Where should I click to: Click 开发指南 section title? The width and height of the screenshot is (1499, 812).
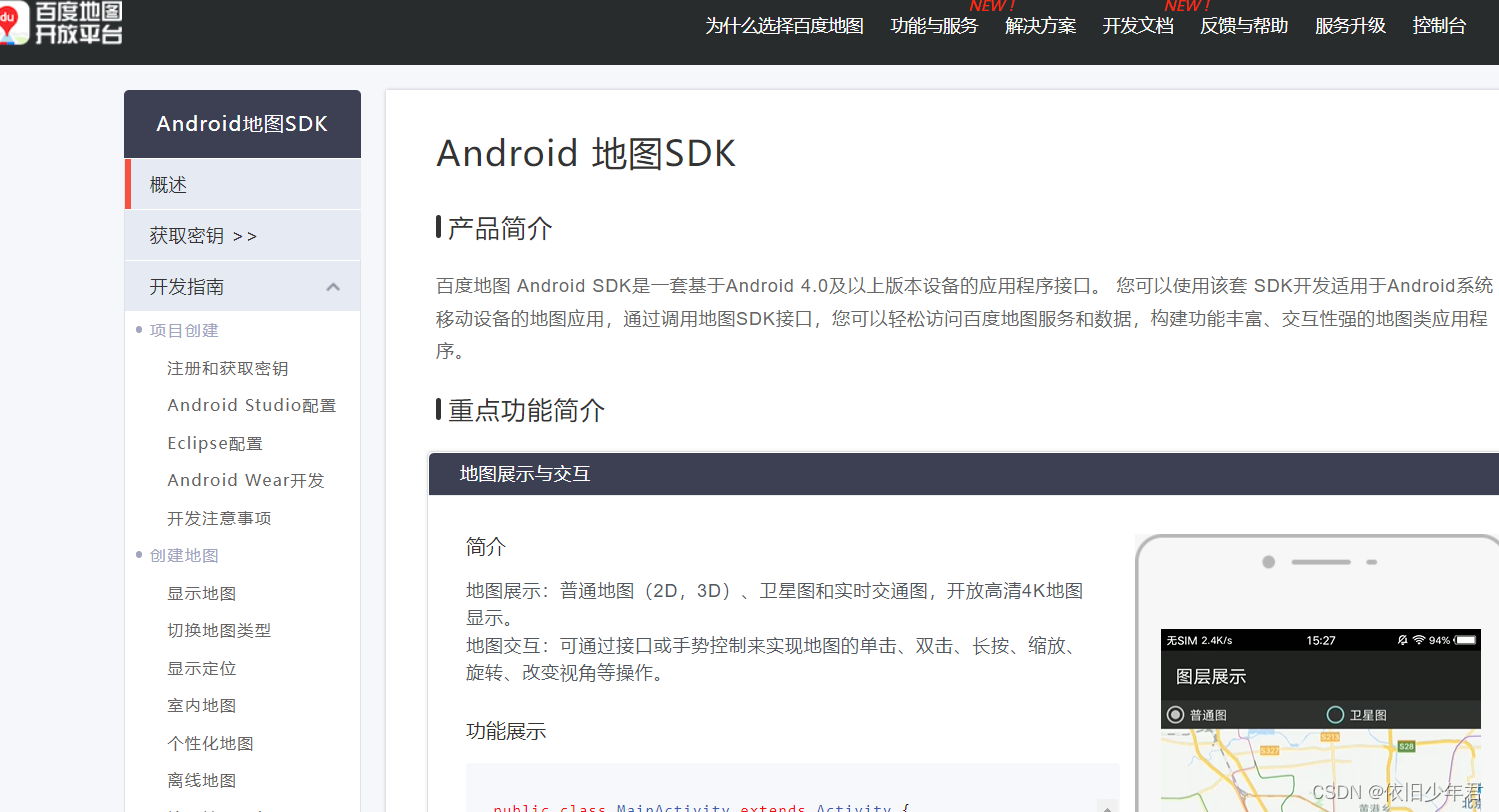[x=187, y=287]
